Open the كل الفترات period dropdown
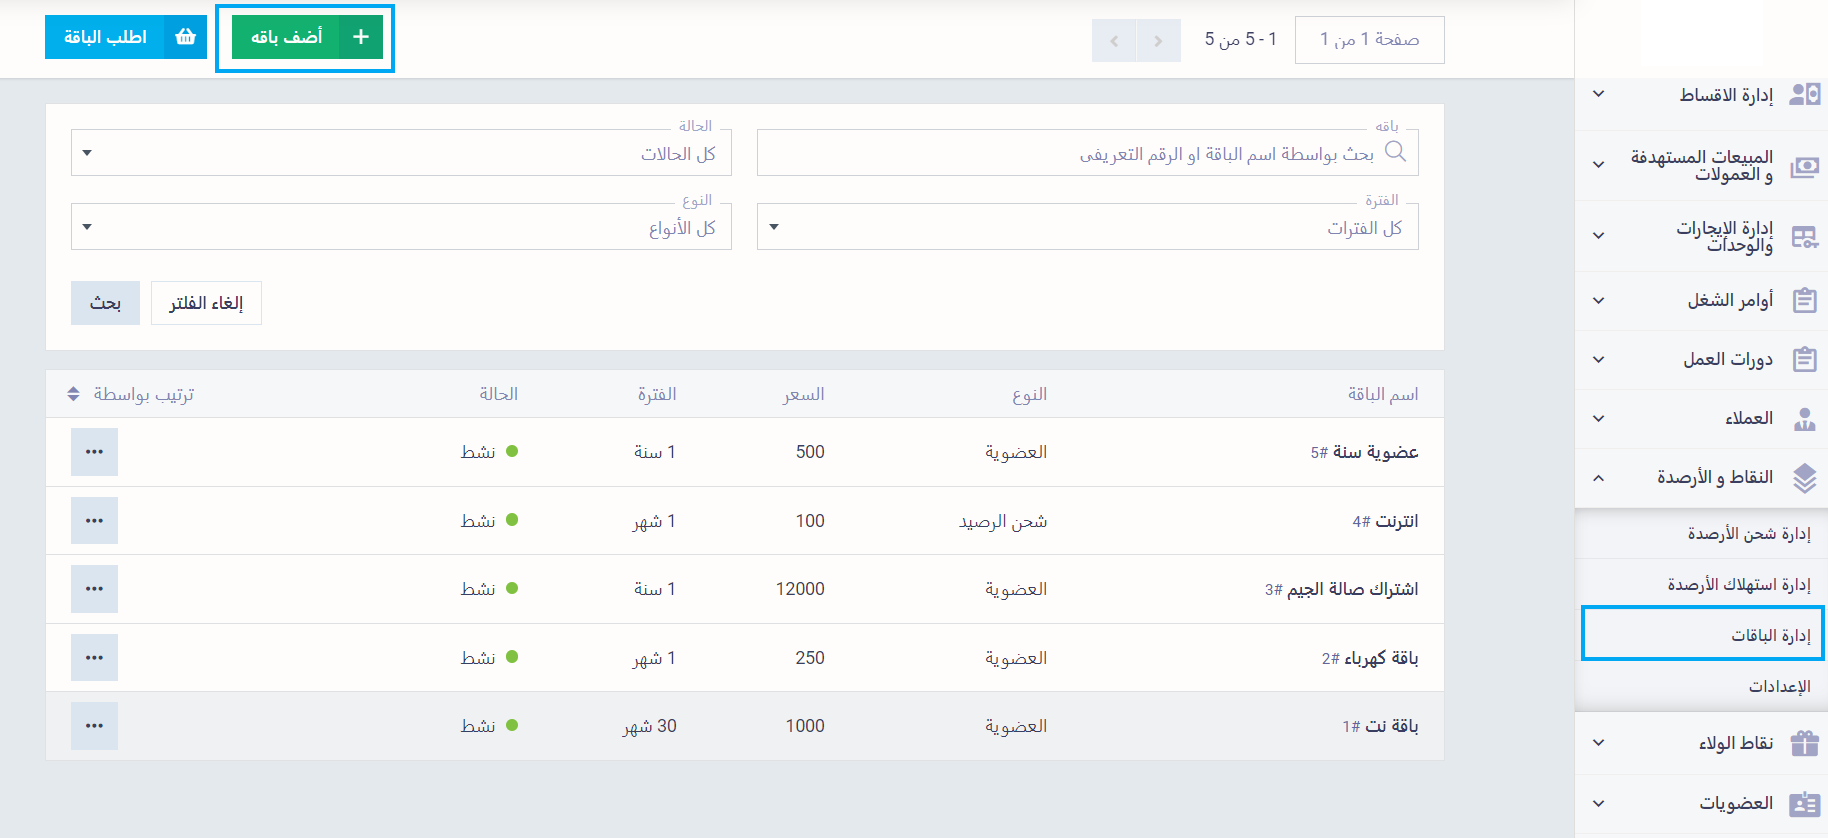This screenshot has width=1828, height=838. tap(1087, 228)
